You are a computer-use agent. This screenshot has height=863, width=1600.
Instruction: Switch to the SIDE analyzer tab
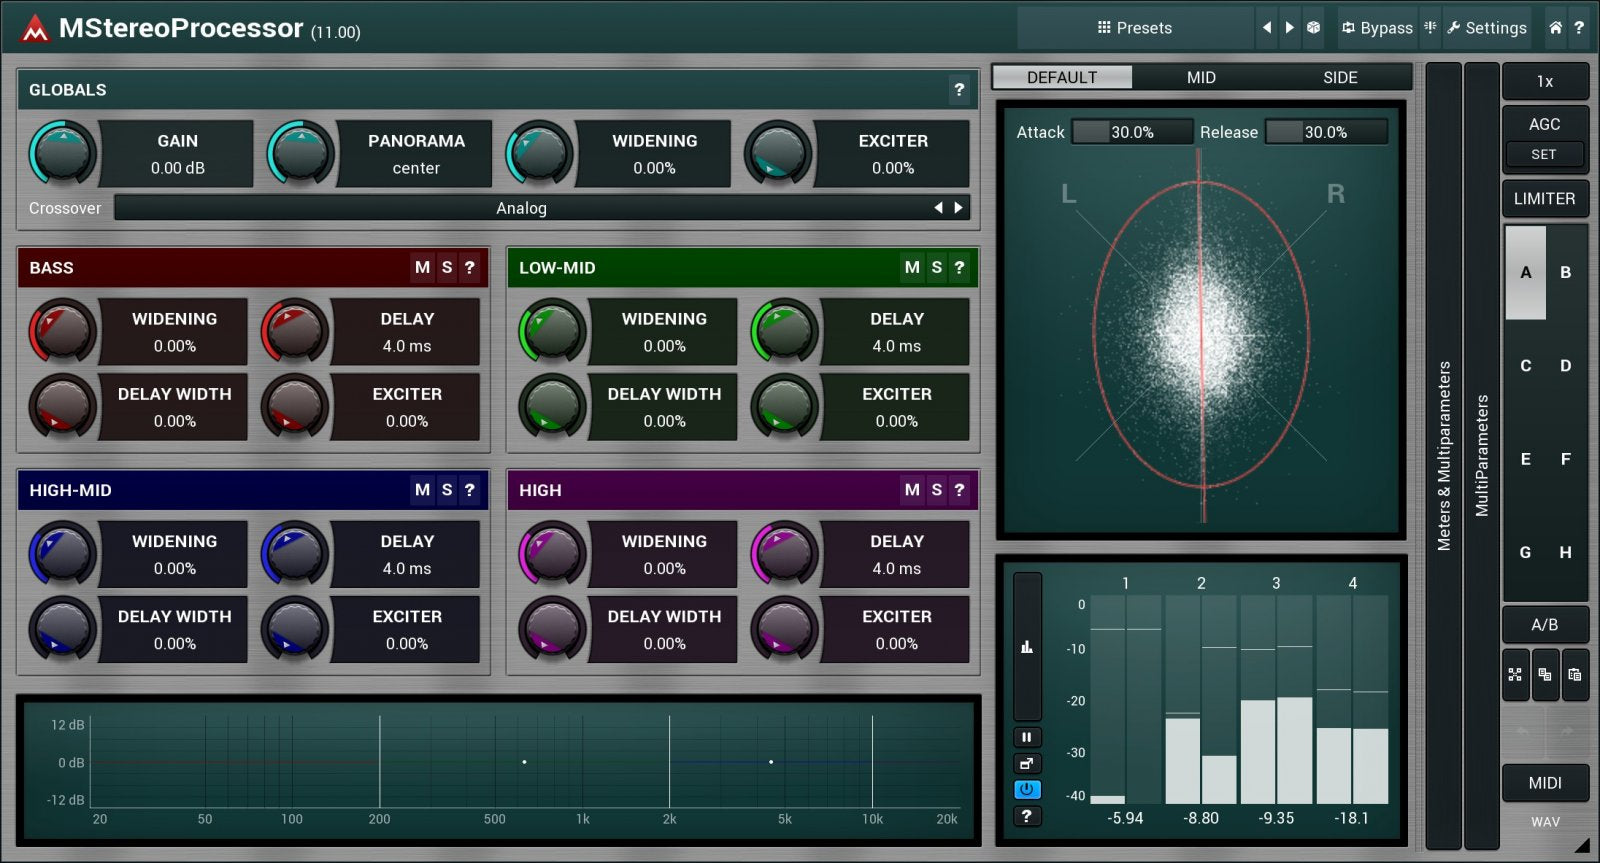[x=1340, y=77]
